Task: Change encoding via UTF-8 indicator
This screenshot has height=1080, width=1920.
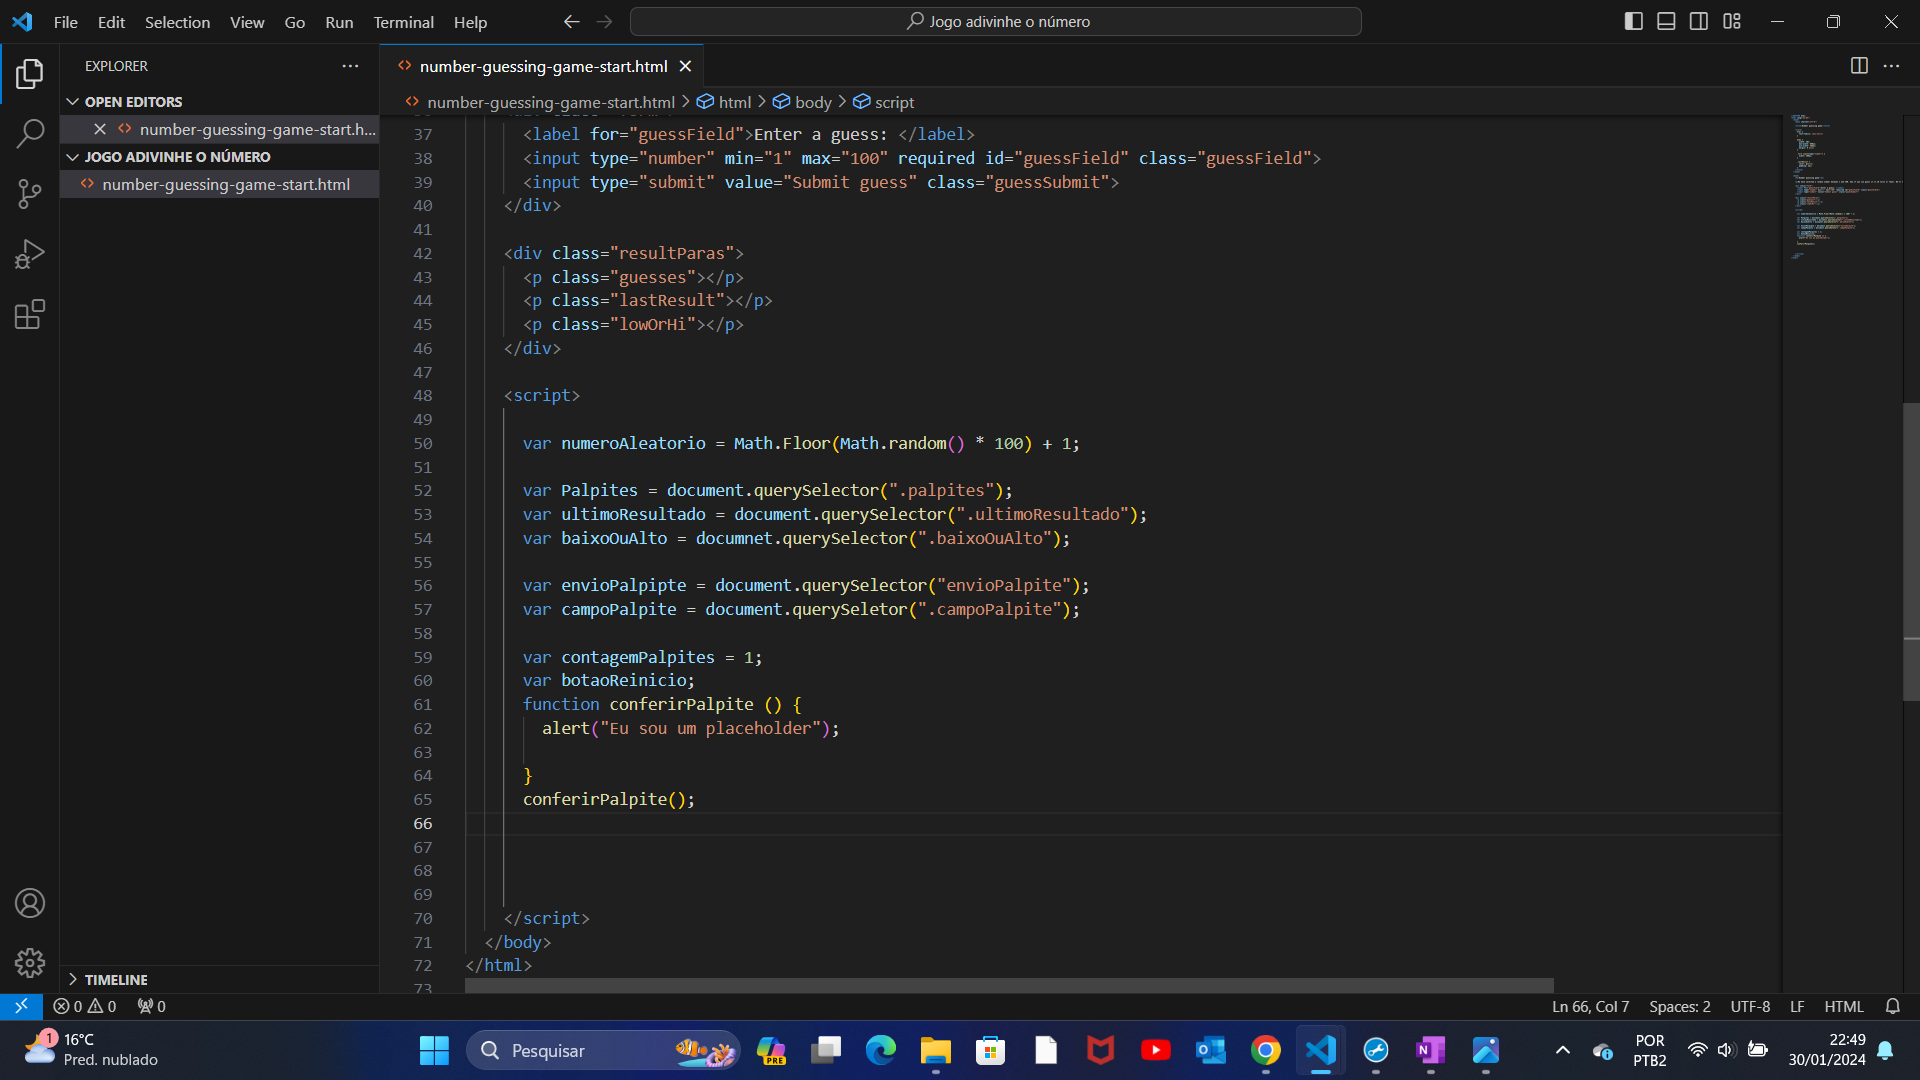Action: coord(1750,1006)
